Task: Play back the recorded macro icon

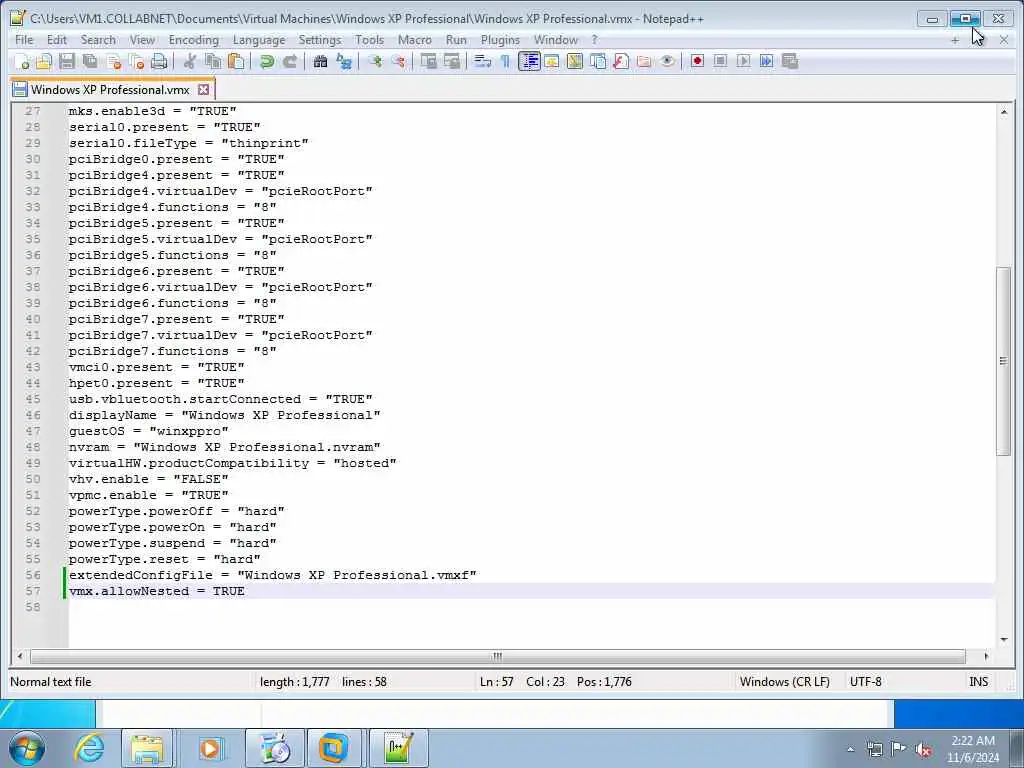Action: [x=743, y=61]
